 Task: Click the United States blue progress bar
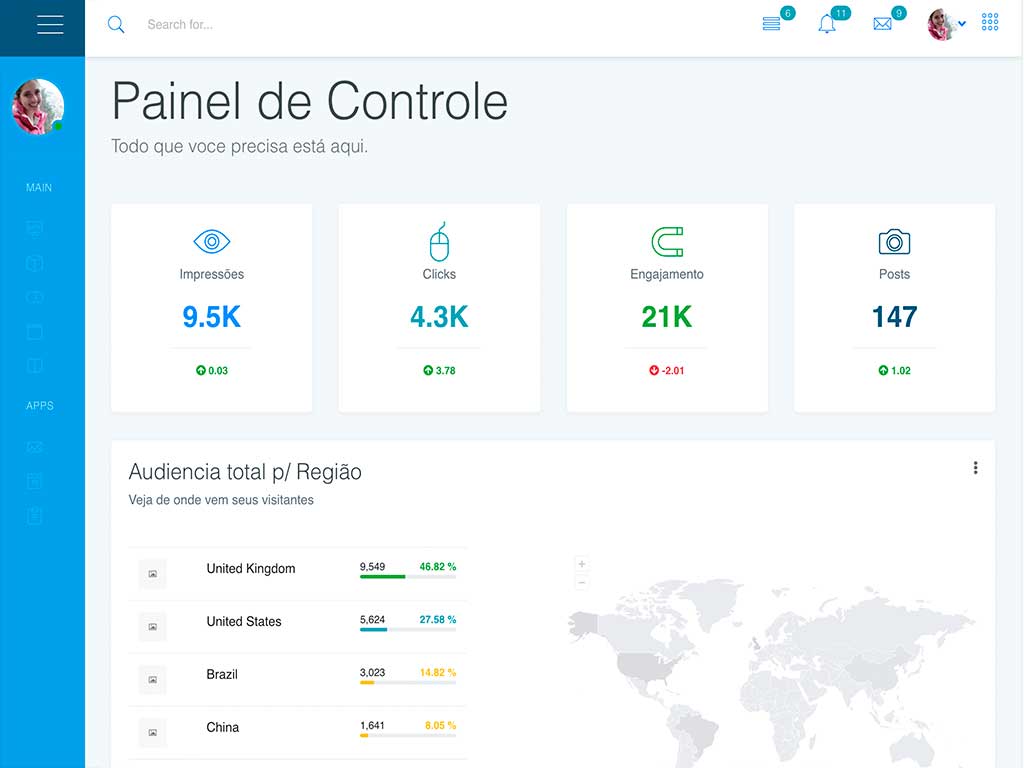pyautogui.click(x=373, y=630)
